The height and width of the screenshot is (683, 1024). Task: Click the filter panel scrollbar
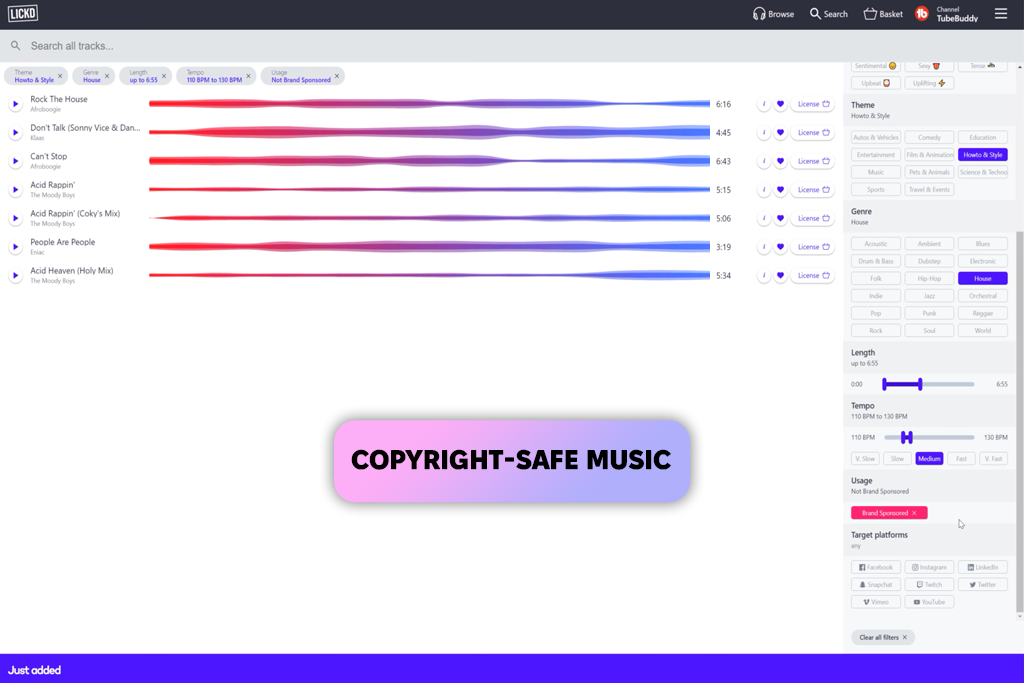pyautogui.click(x=1019, y=421)
